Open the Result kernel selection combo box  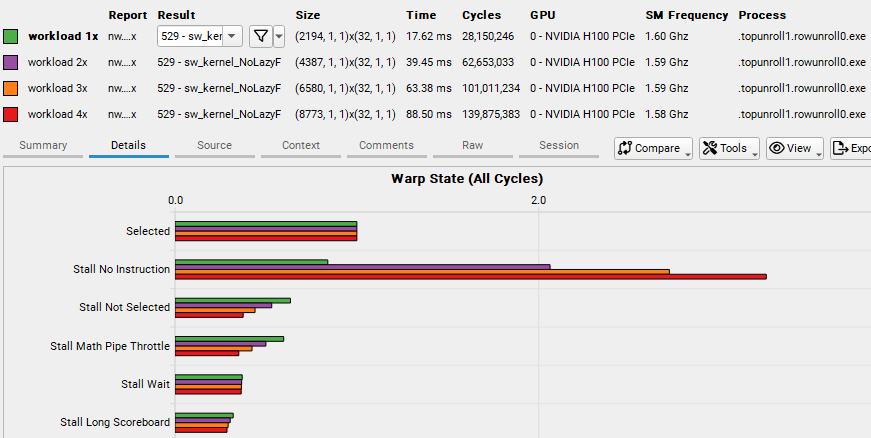[200, 36]
